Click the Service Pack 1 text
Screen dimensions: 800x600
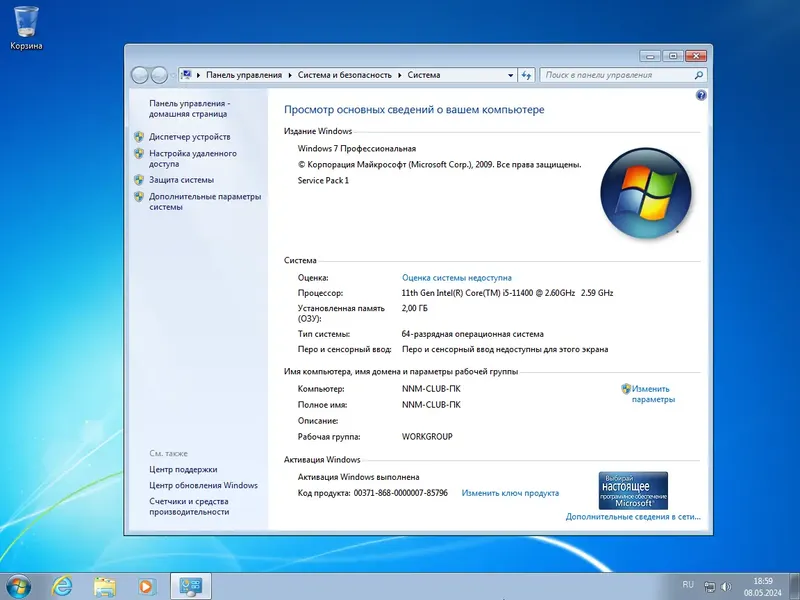click(323, 180)
